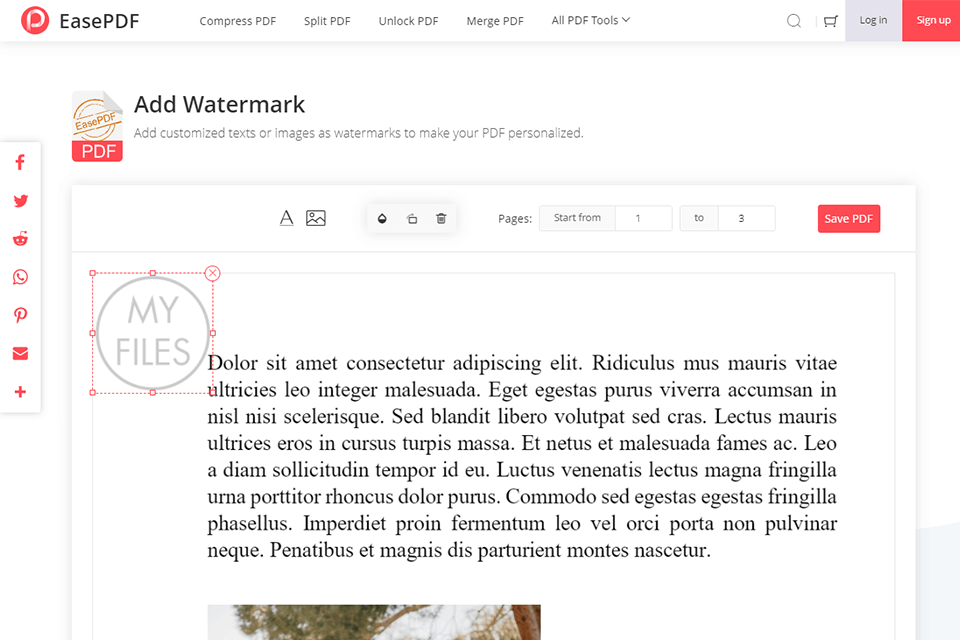The image size is (960, 640).
Task: Click the EasePDF logo icon
Action: coord(35,20)
